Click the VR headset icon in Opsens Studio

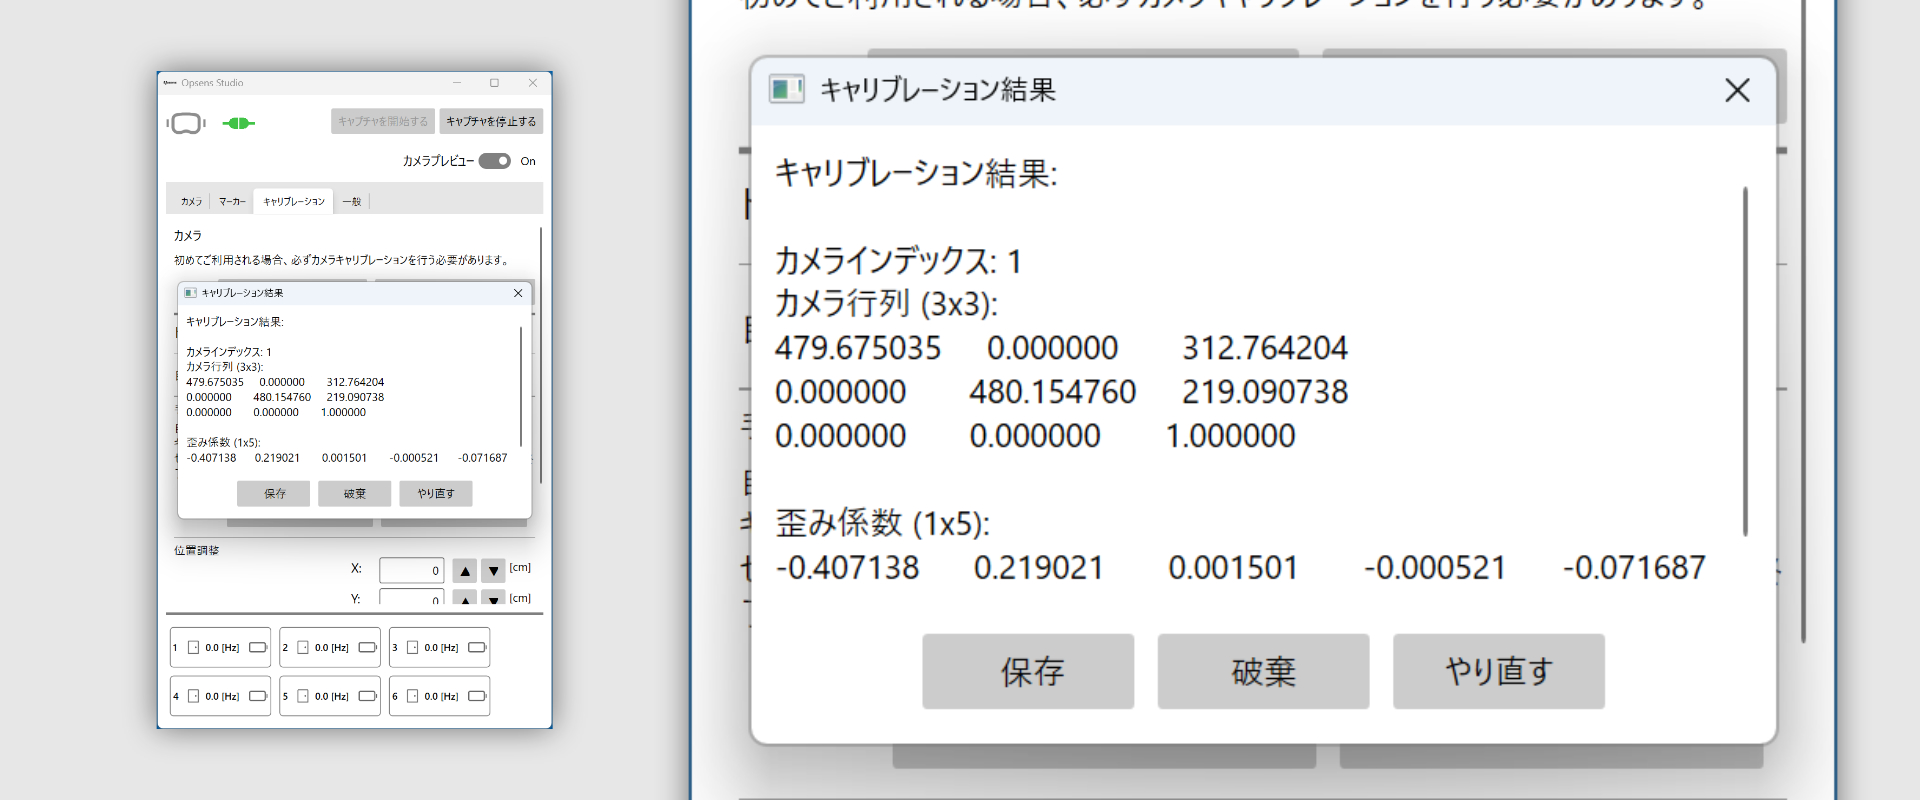[186, 123]
